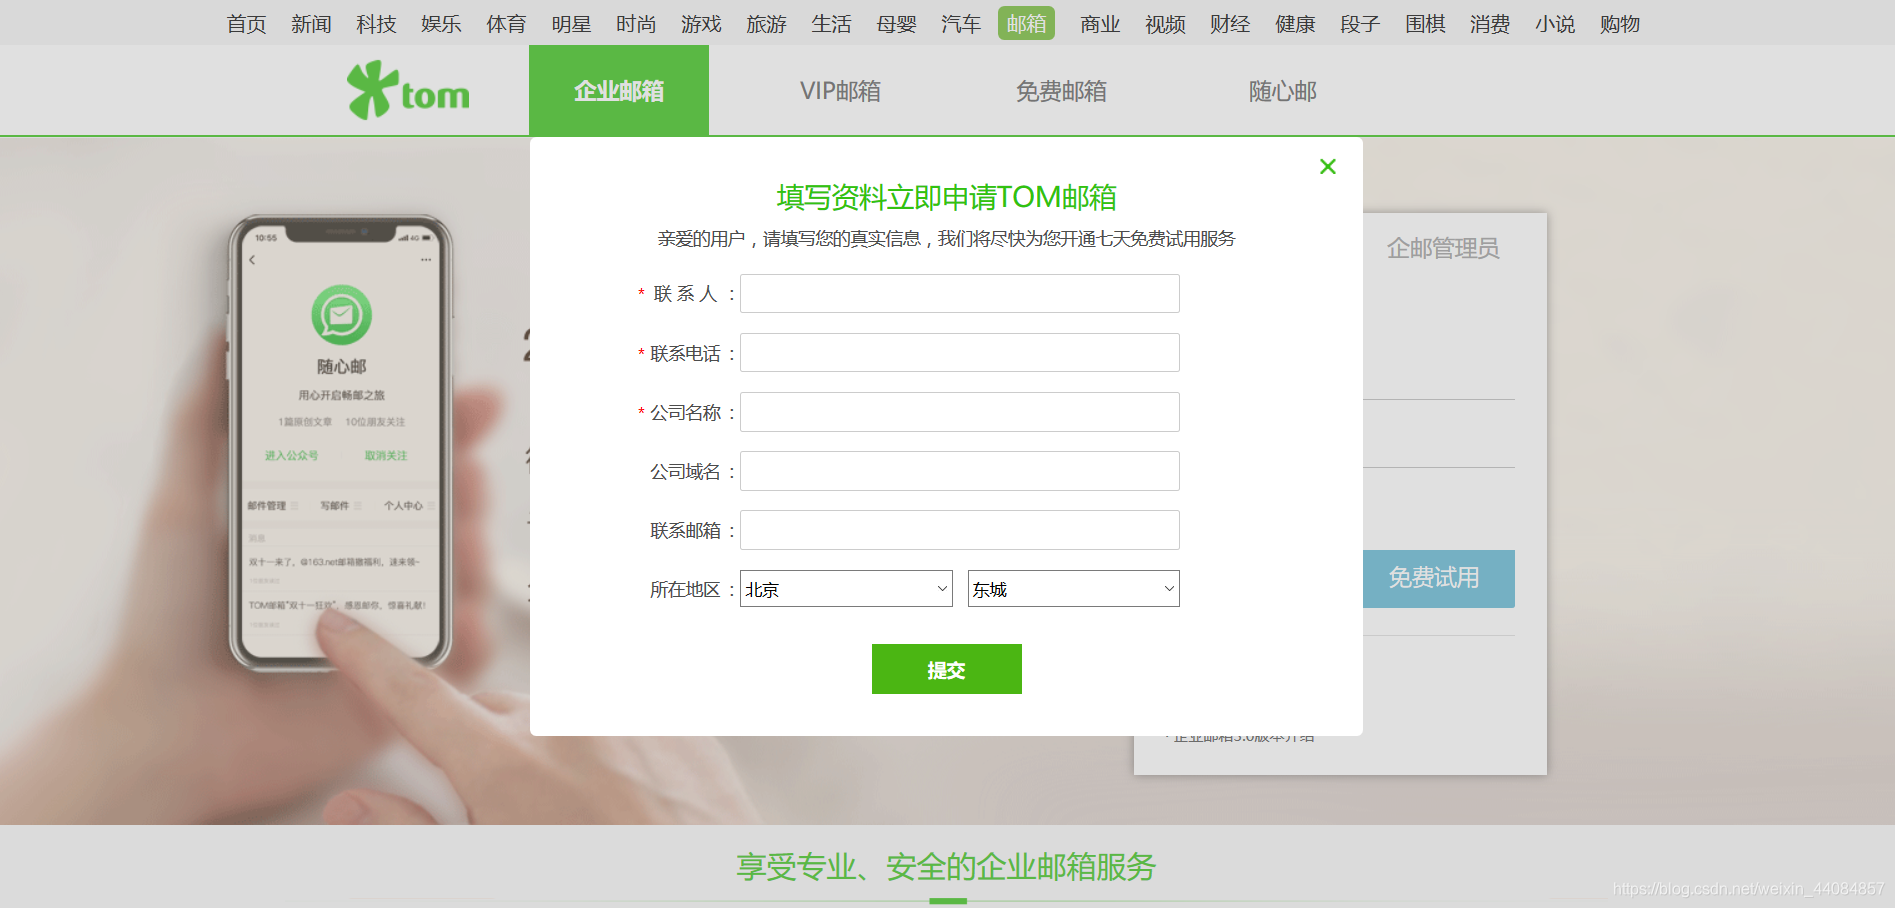Image resolution: width=1895 pixels, height=908 pixels.
Task: Open the 围棋 section
Action: (x=1424, y=23)
